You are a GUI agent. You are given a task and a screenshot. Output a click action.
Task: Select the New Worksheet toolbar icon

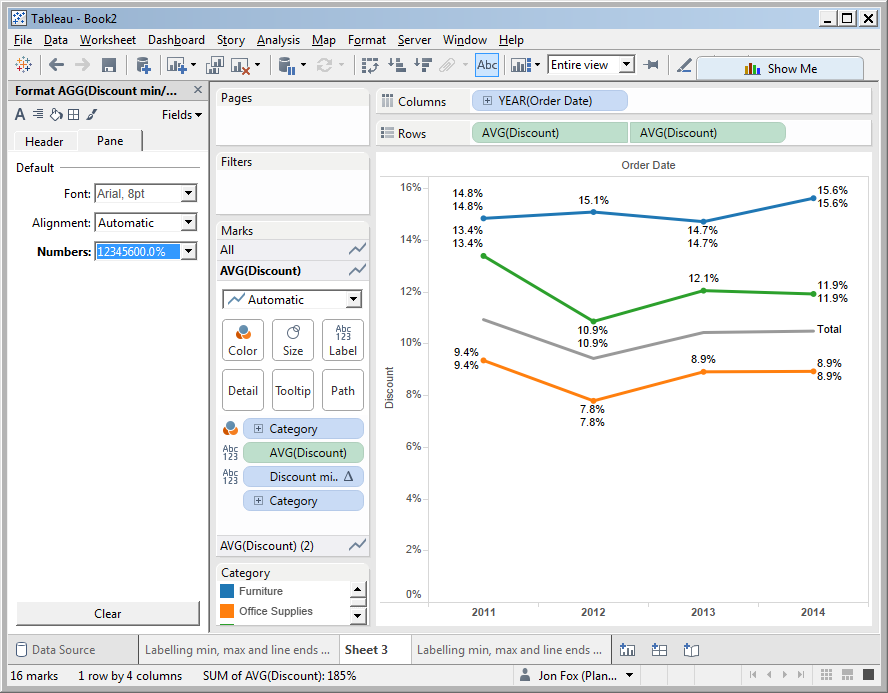[x=176, y=64]
